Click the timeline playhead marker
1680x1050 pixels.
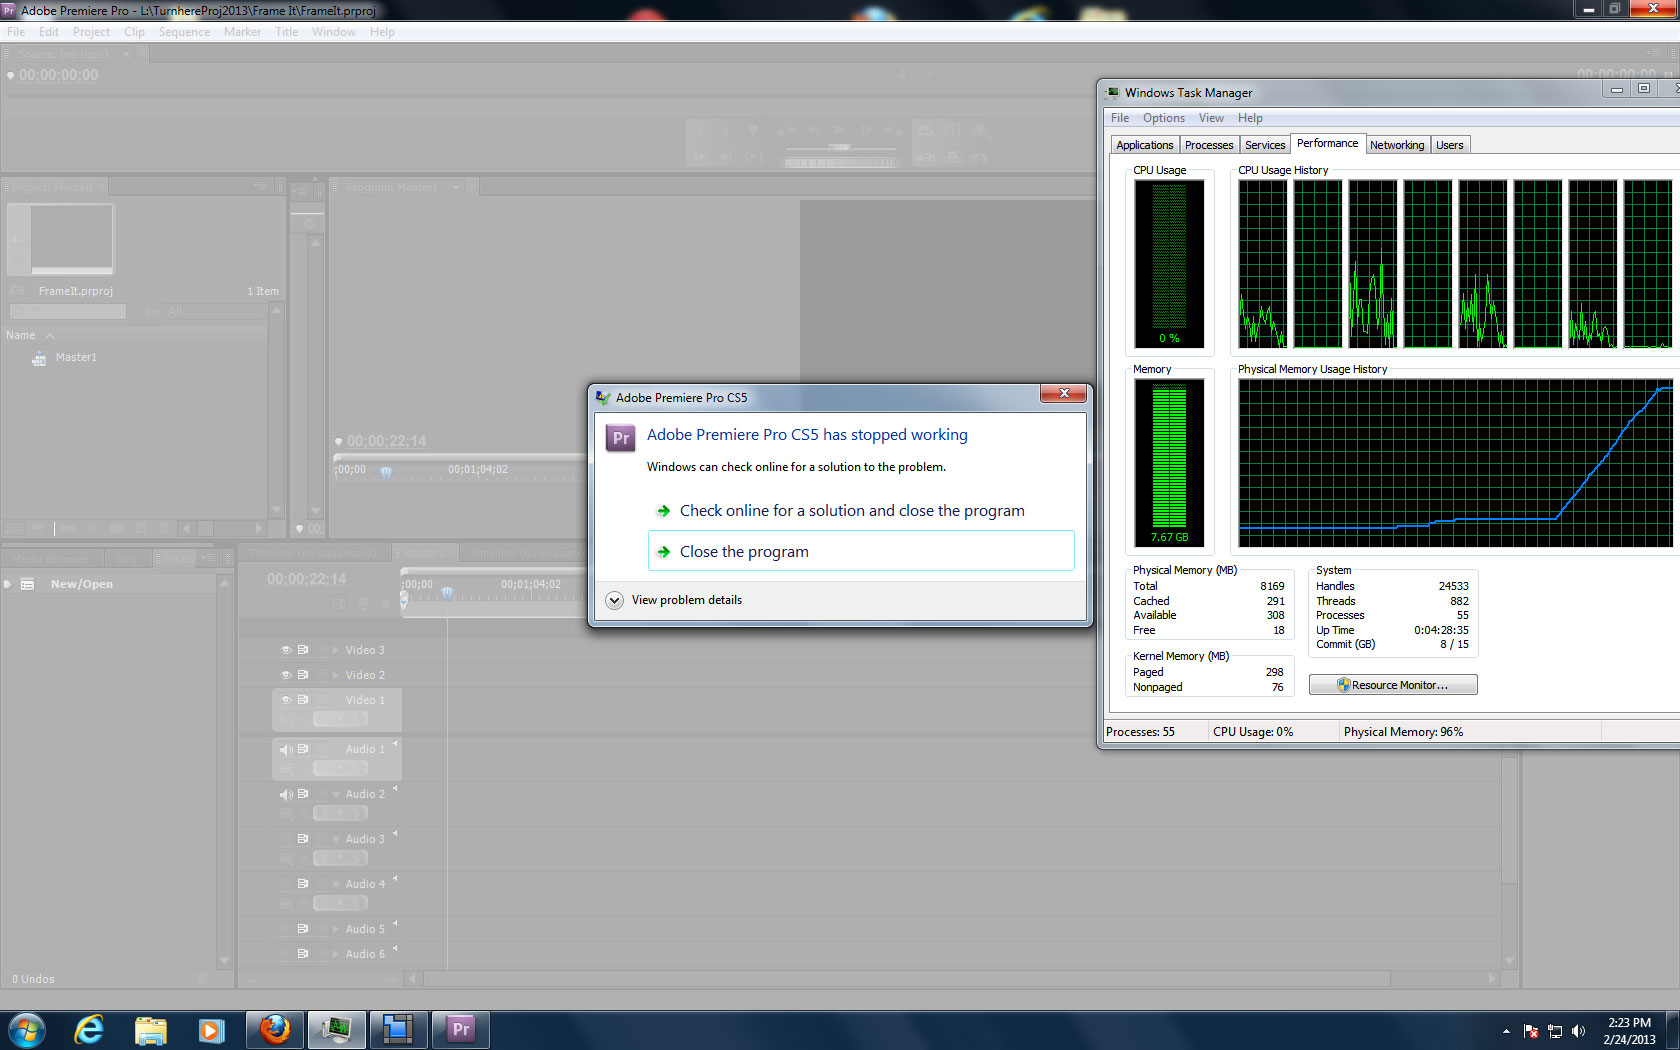[447, 592]
